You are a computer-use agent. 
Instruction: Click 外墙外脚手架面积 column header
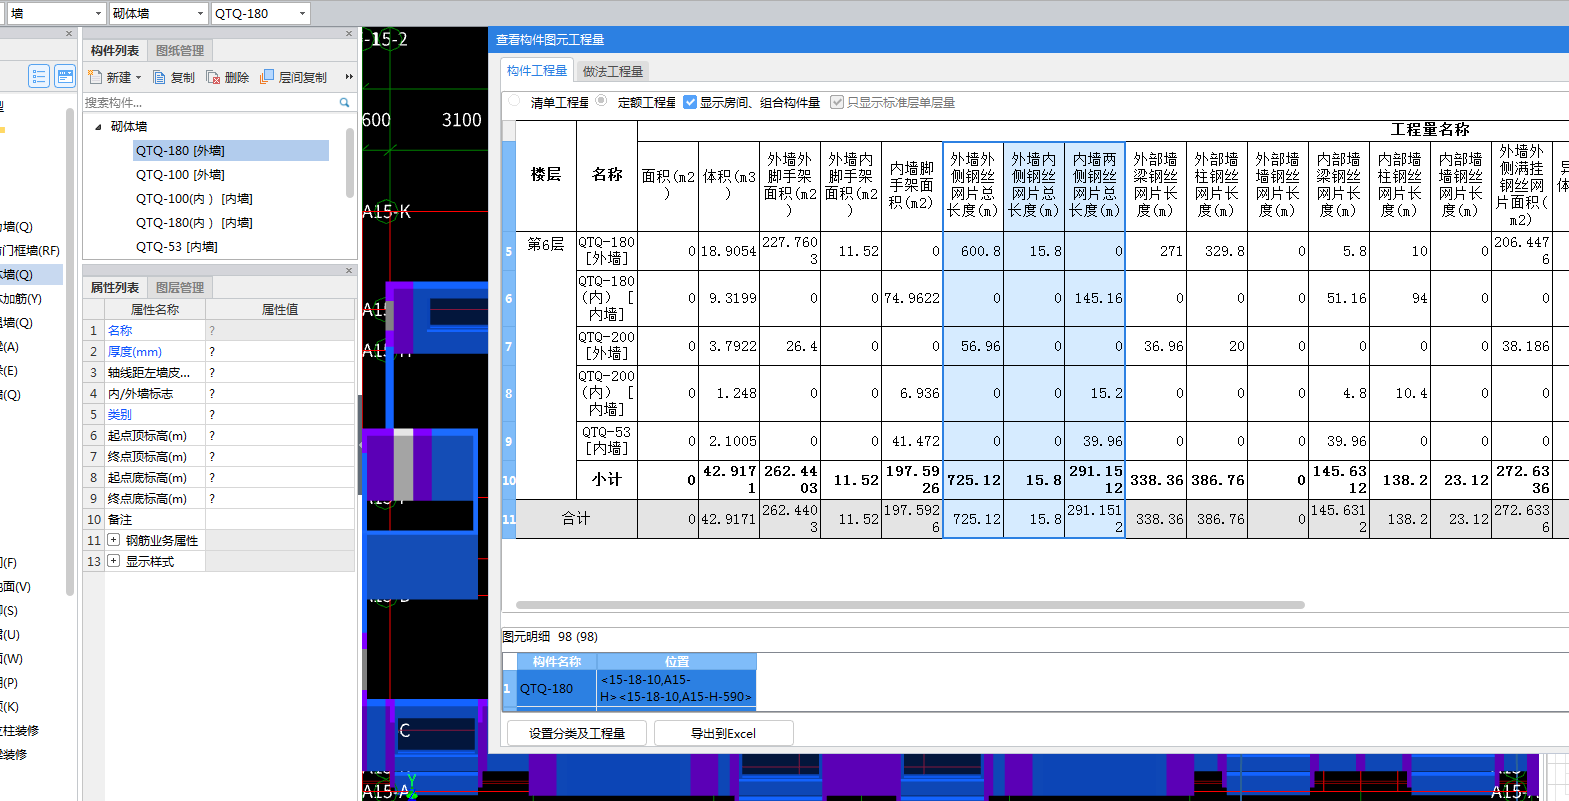pos(790,185)
